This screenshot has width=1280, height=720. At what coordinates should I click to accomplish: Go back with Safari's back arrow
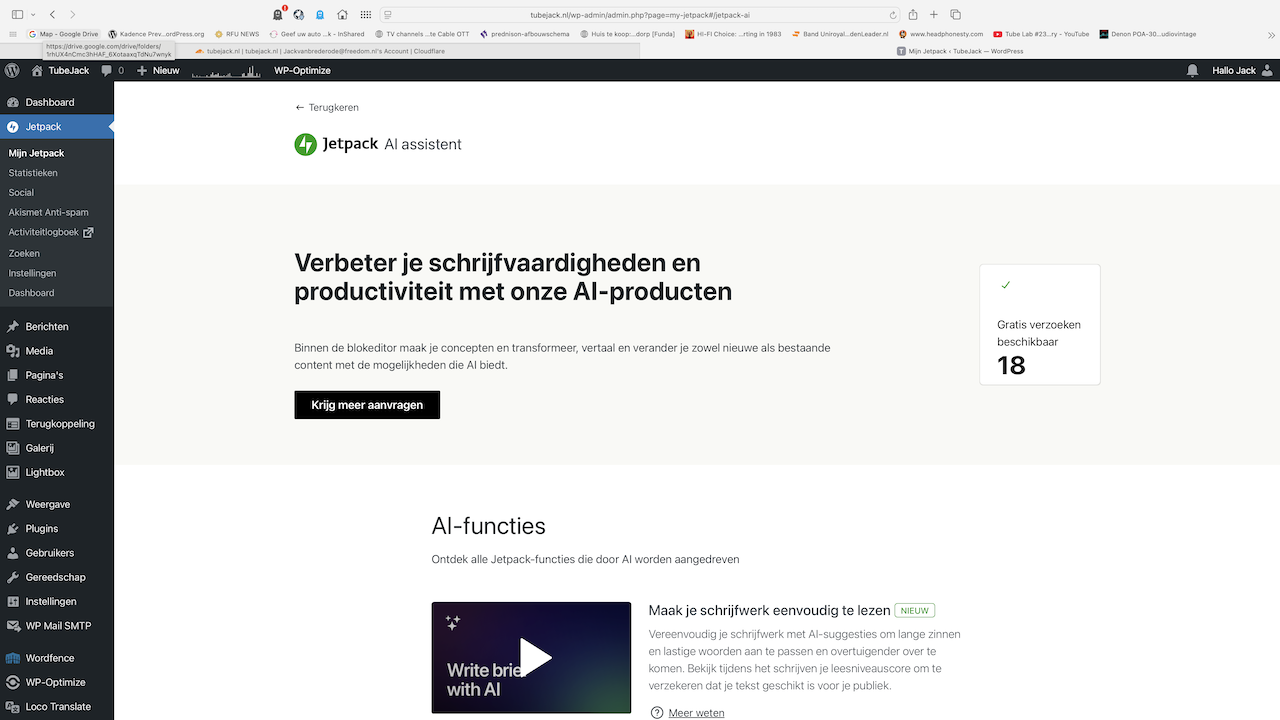(x=53, y=15)
